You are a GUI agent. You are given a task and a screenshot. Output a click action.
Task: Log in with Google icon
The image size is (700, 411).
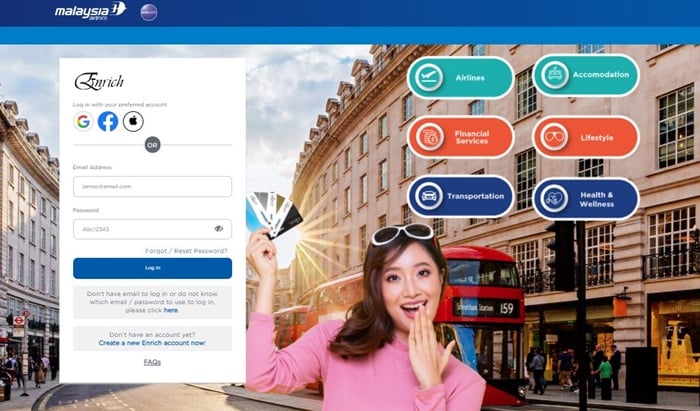click(83, 121)
